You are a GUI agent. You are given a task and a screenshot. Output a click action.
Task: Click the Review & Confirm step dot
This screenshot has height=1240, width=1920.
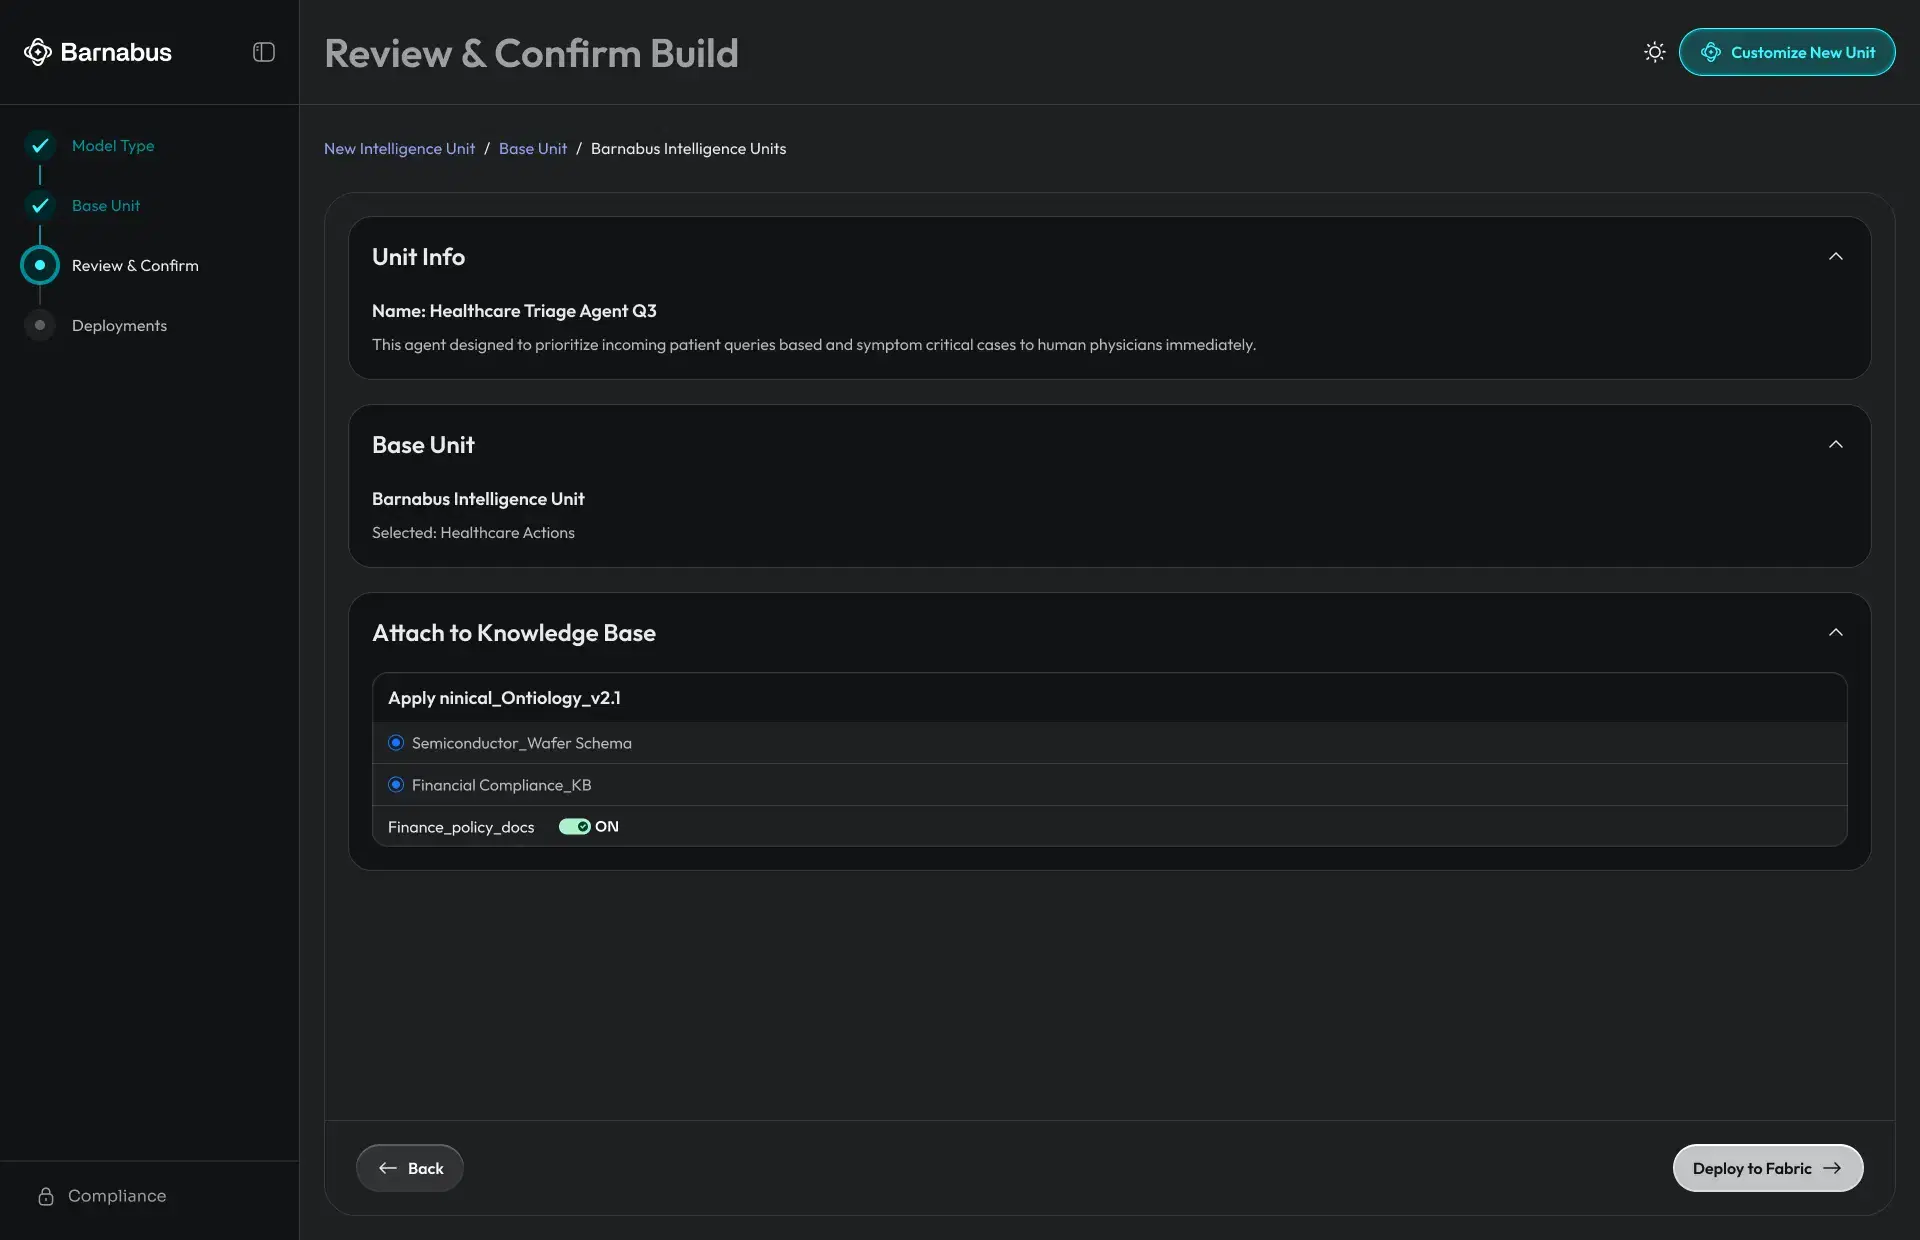click(x=39, y=265)
